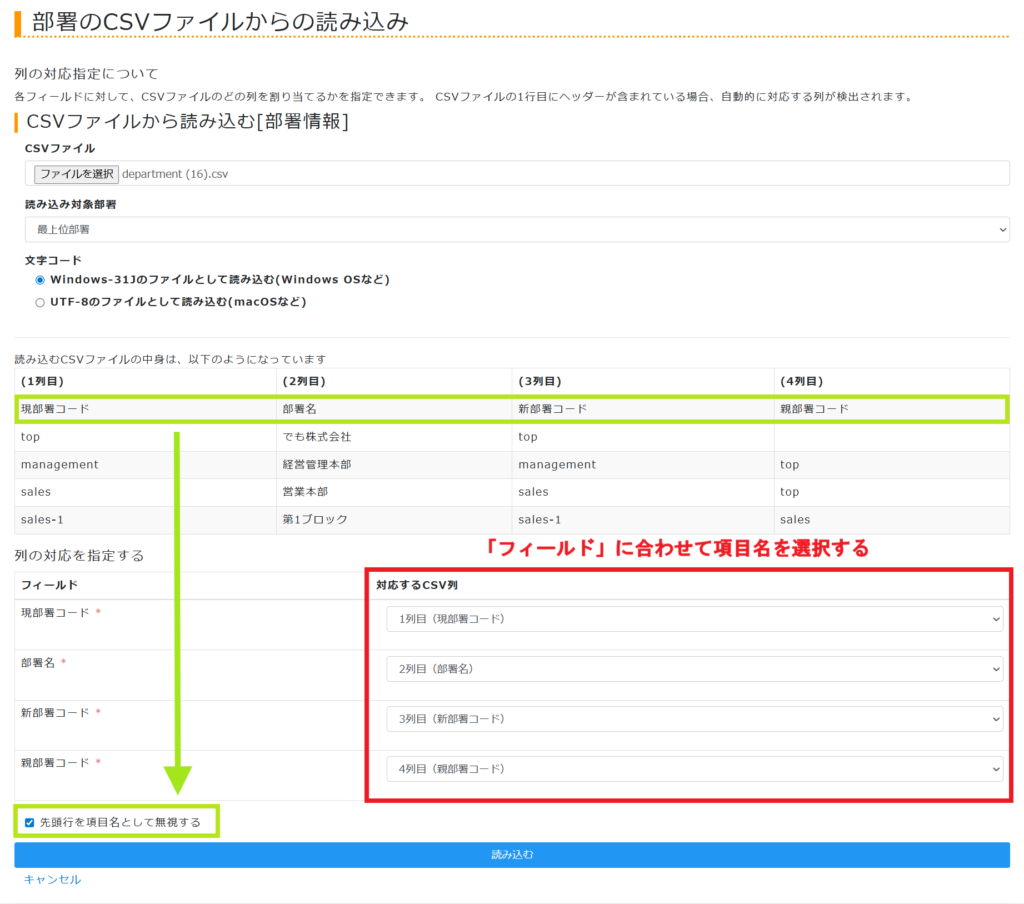Click the department (16).csv file name field
The width and height of the screenshot is (1024, 904).
(176, 174)
